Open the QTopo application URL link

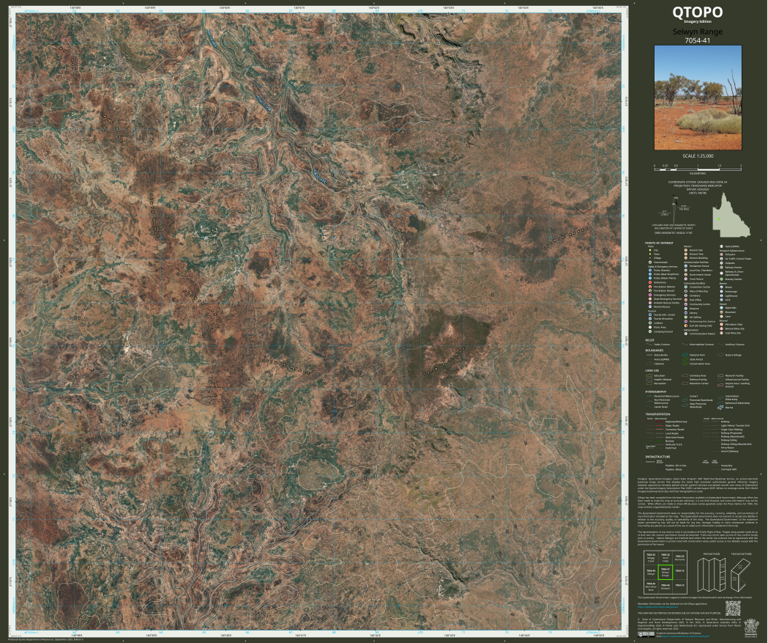pyautogui.click(x=658, y=607)
